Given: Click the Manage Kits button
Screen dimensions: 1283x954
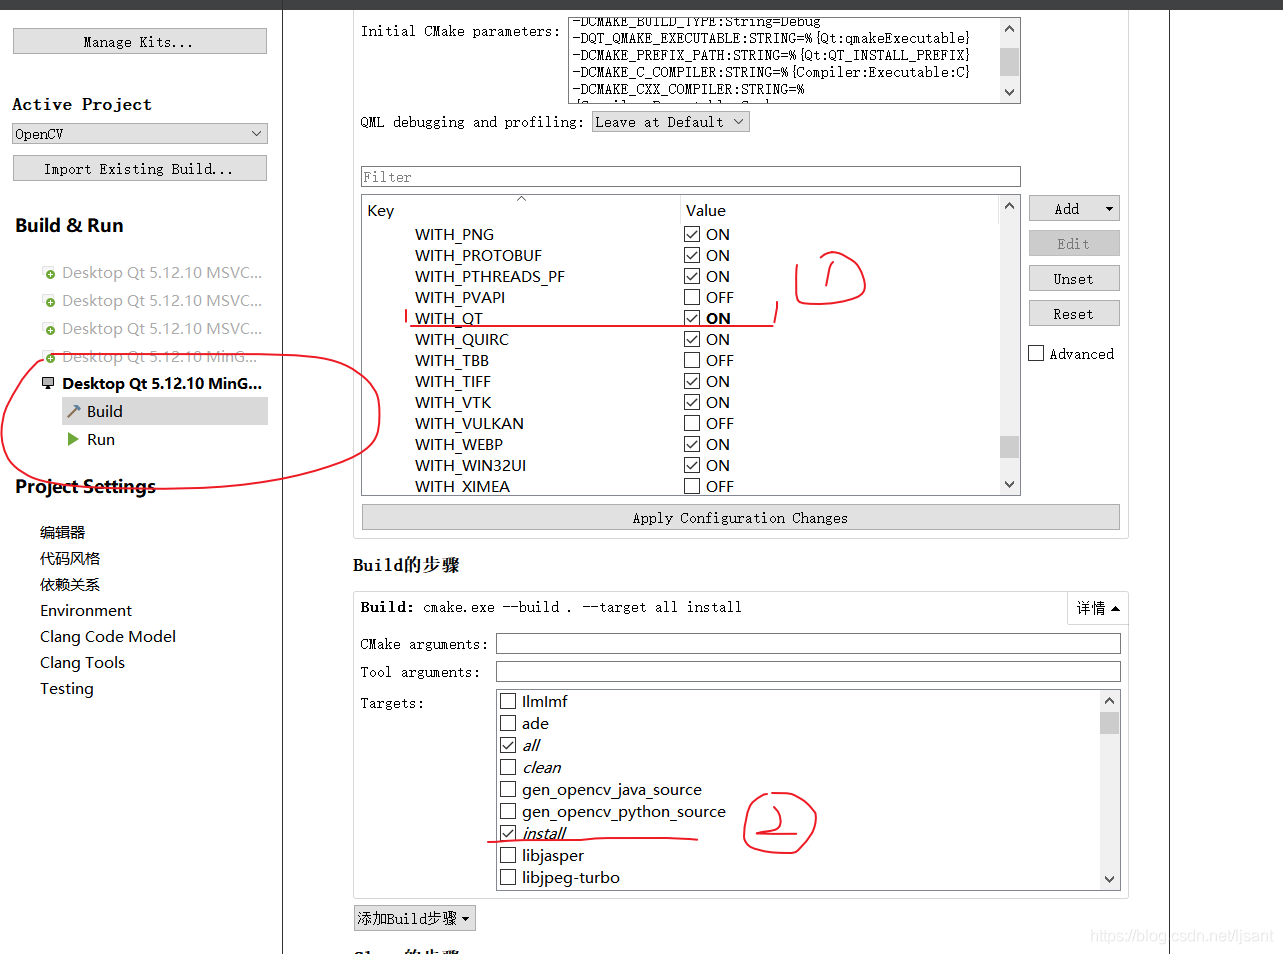Looking at the screenshot, I should 139,41.
